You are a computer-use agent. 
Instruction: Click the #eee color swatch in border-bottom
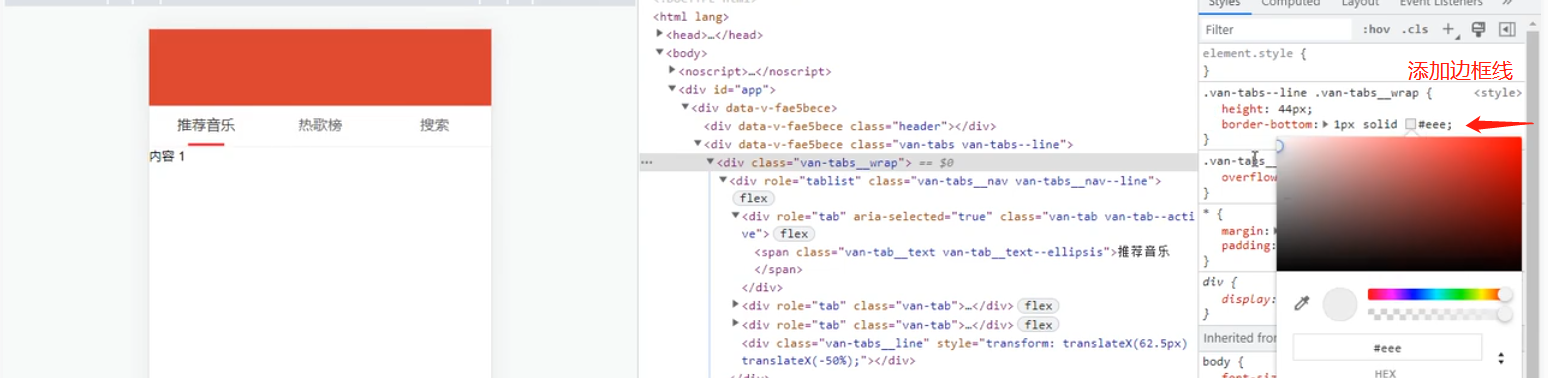[x=1410, y=124]
